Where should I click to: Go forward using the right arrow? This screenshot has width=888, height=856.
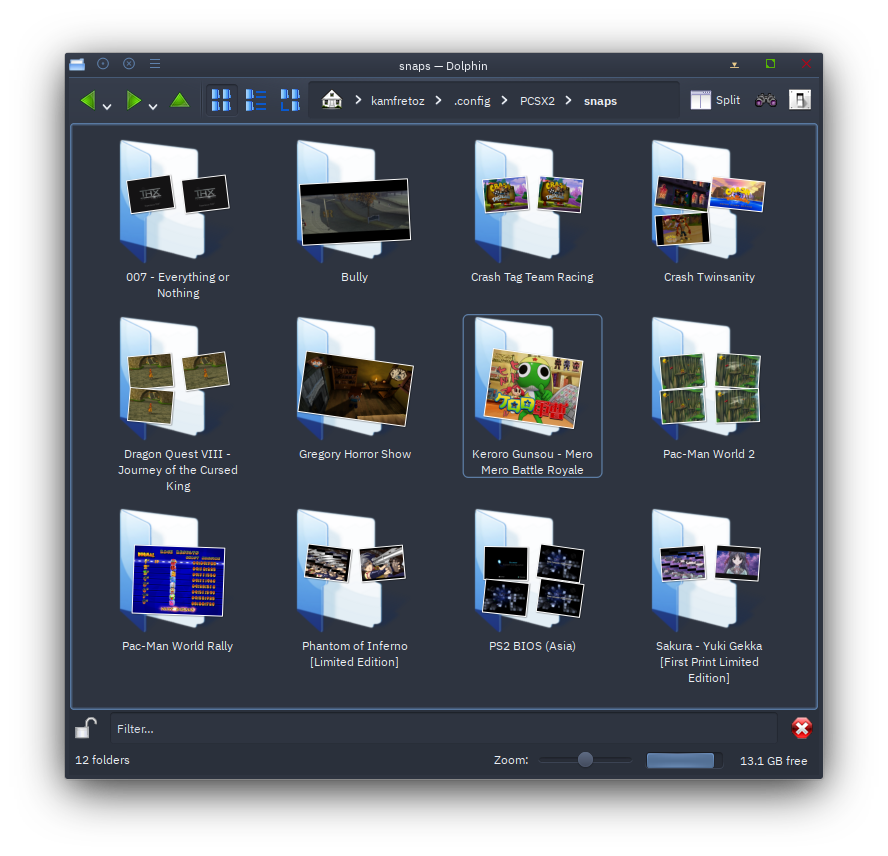click(133, 100)
